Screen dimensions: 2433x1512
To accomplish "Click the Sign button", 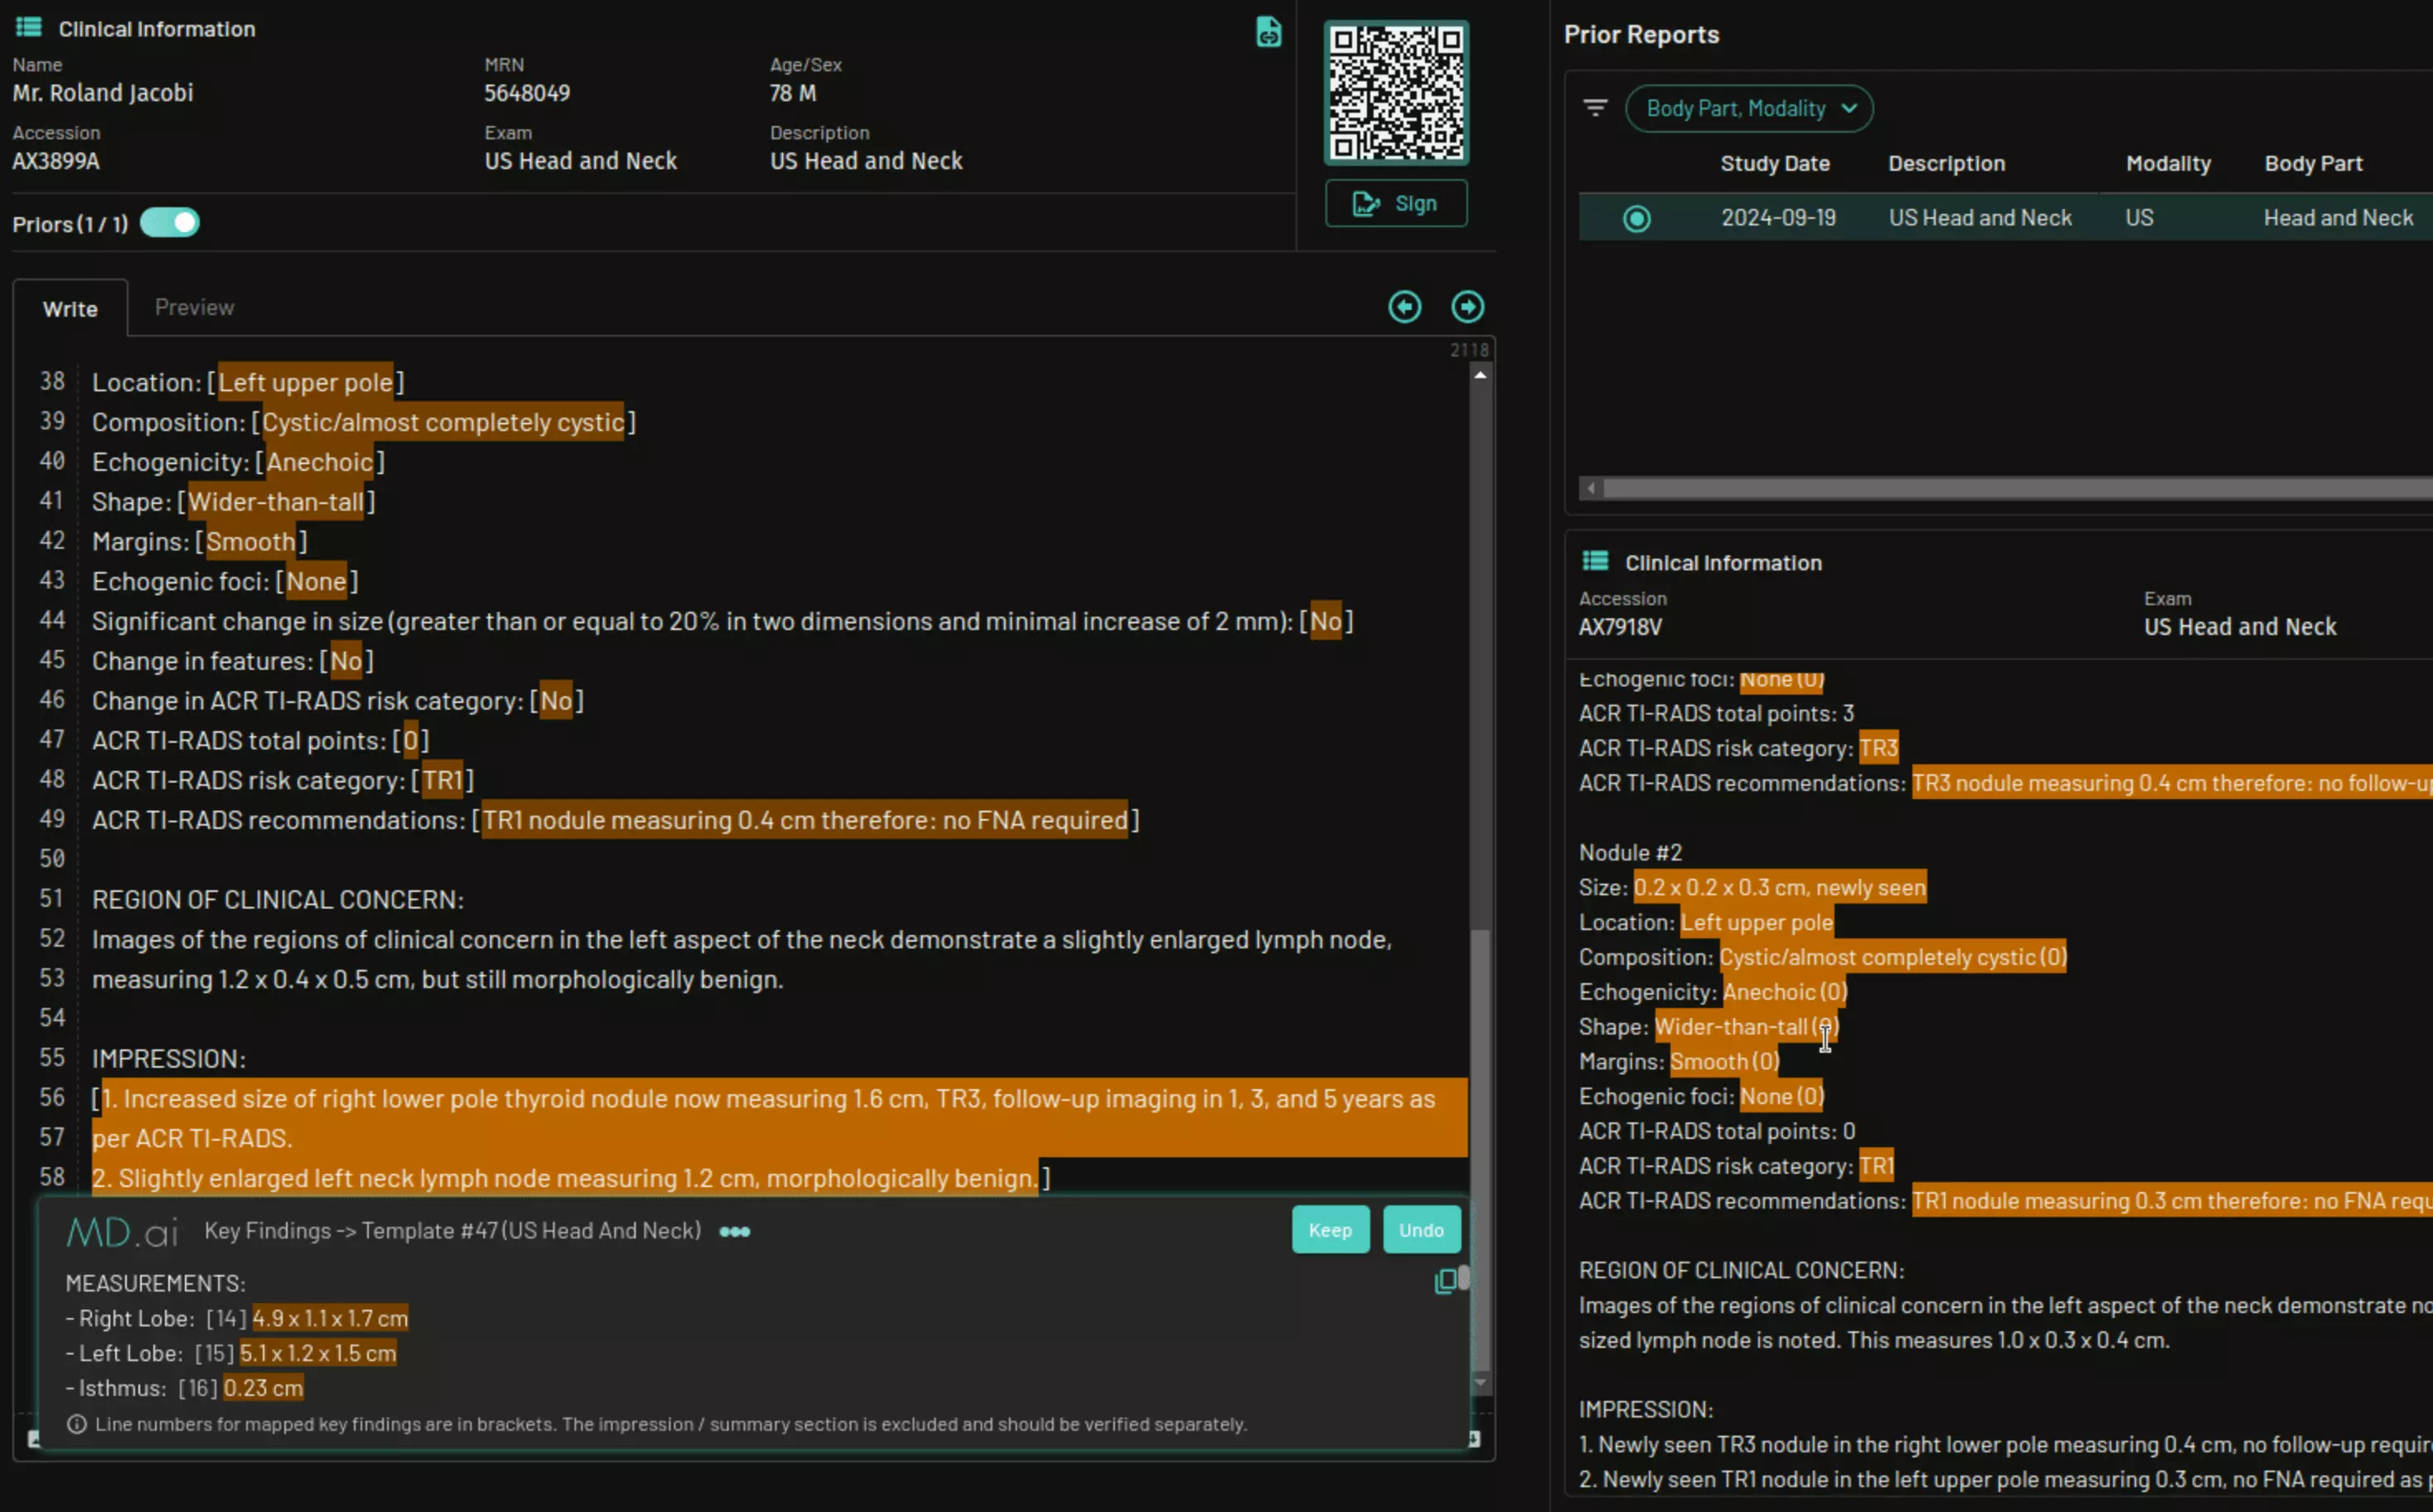I will click(1396, 203).
